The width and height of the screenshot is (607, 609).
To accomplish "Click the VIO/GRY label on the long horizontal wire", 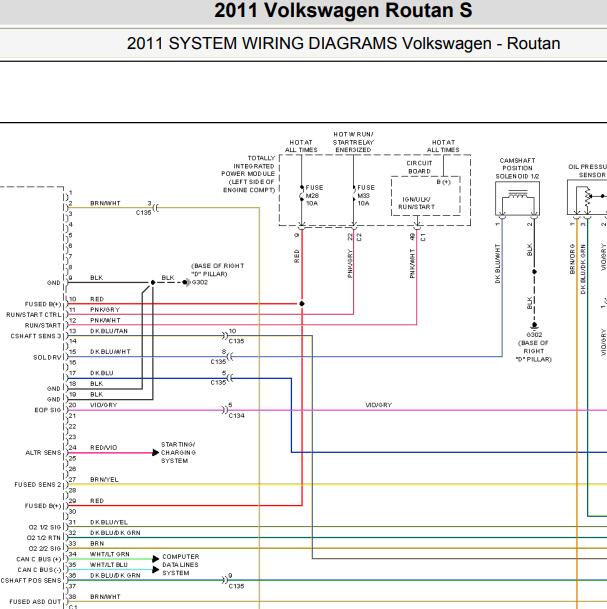I will (379, 405).
